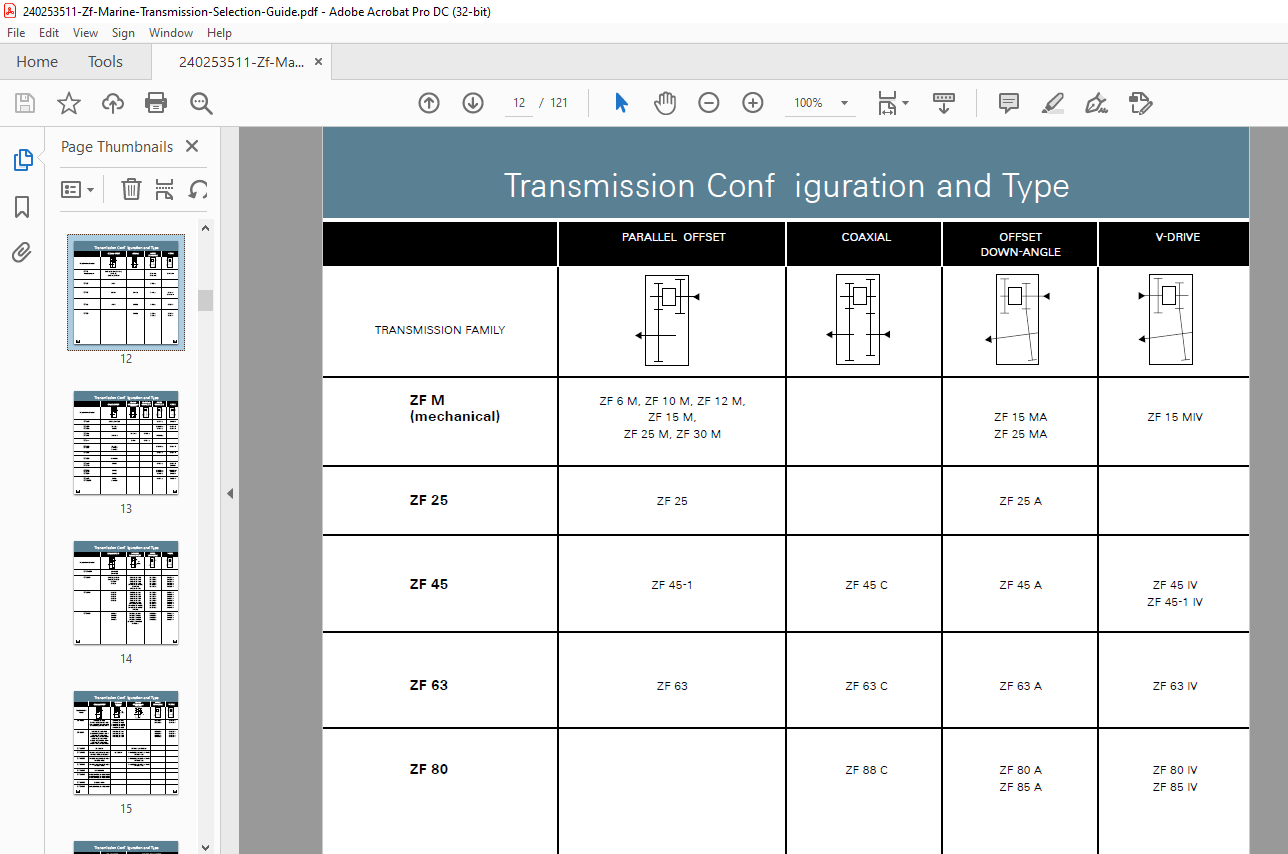Click the stamp tool icon
The height and width of the screenshot is (854, 1288).
(x=1141, y=103)
